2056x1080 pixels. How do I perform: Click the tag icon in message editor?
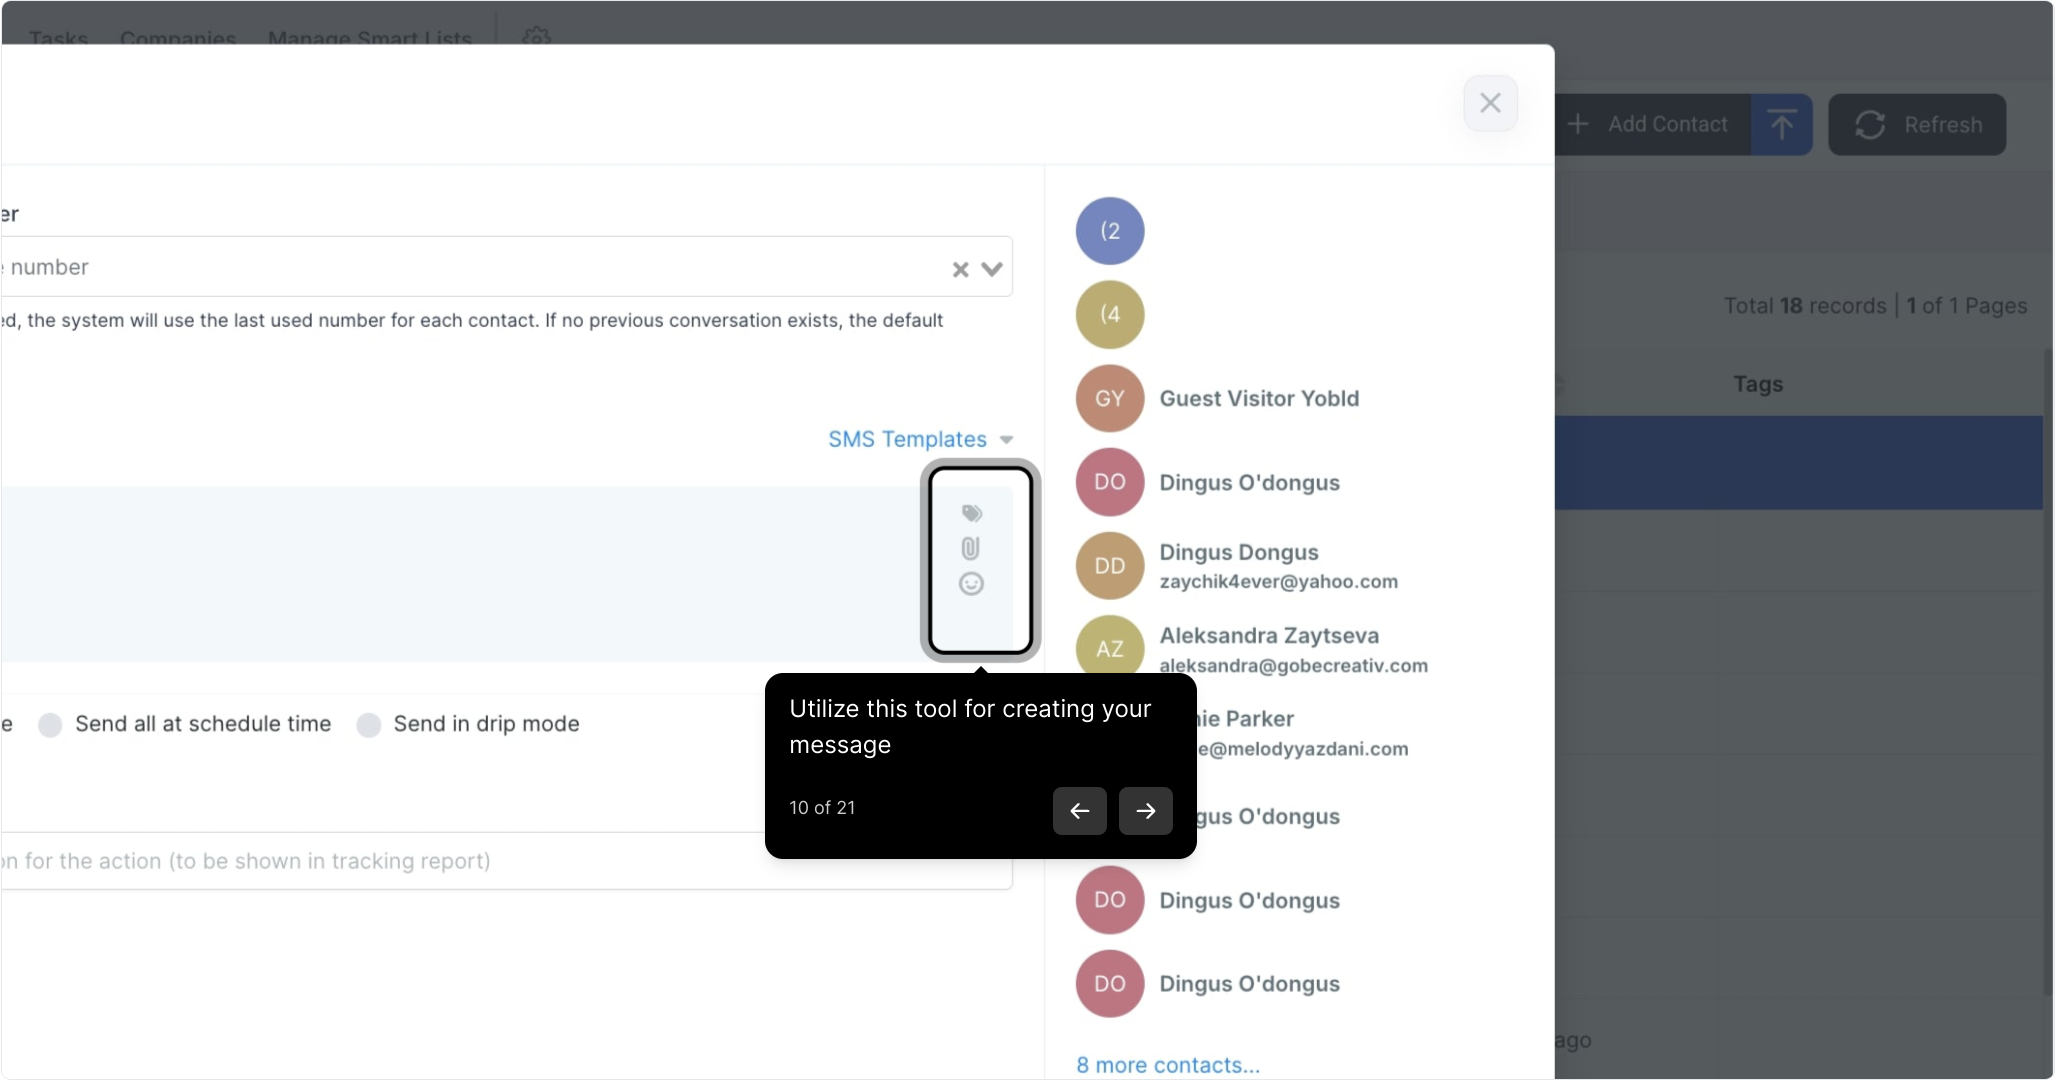point(971,513)
